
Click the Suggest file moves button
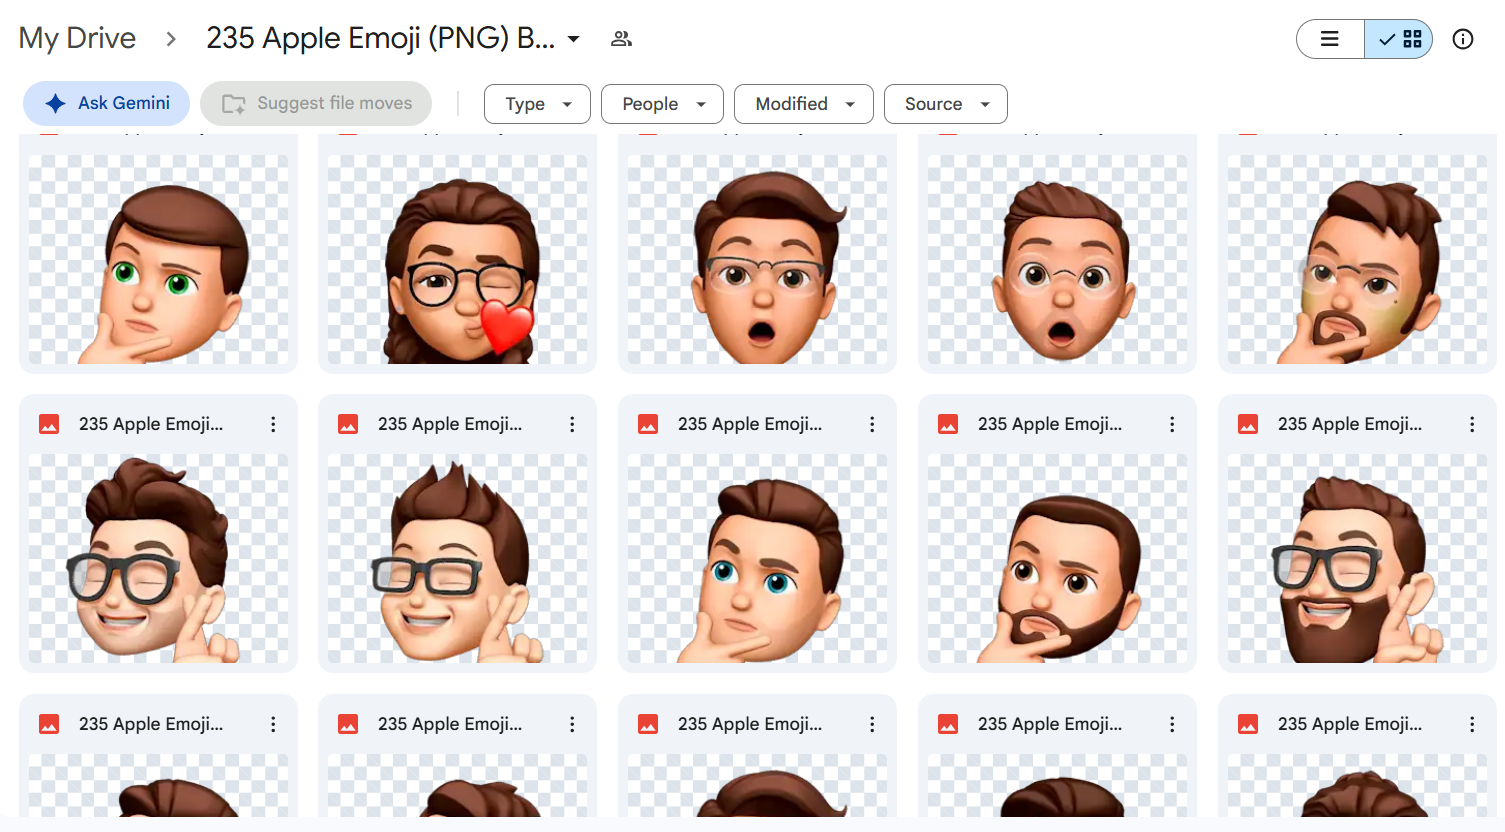pyautogui.click(x=316, y=103)
